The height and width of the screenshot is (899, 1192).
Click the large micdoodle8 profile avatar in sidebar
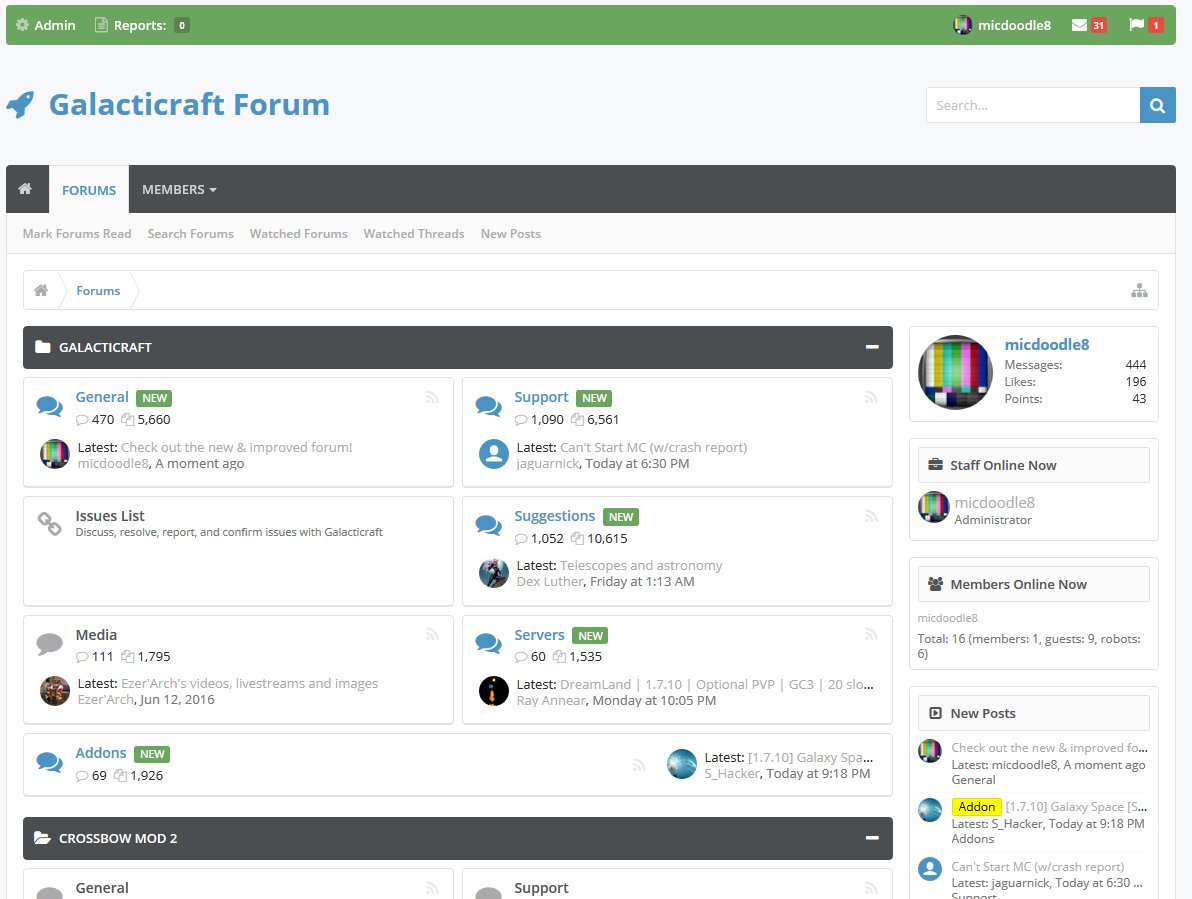955,372
